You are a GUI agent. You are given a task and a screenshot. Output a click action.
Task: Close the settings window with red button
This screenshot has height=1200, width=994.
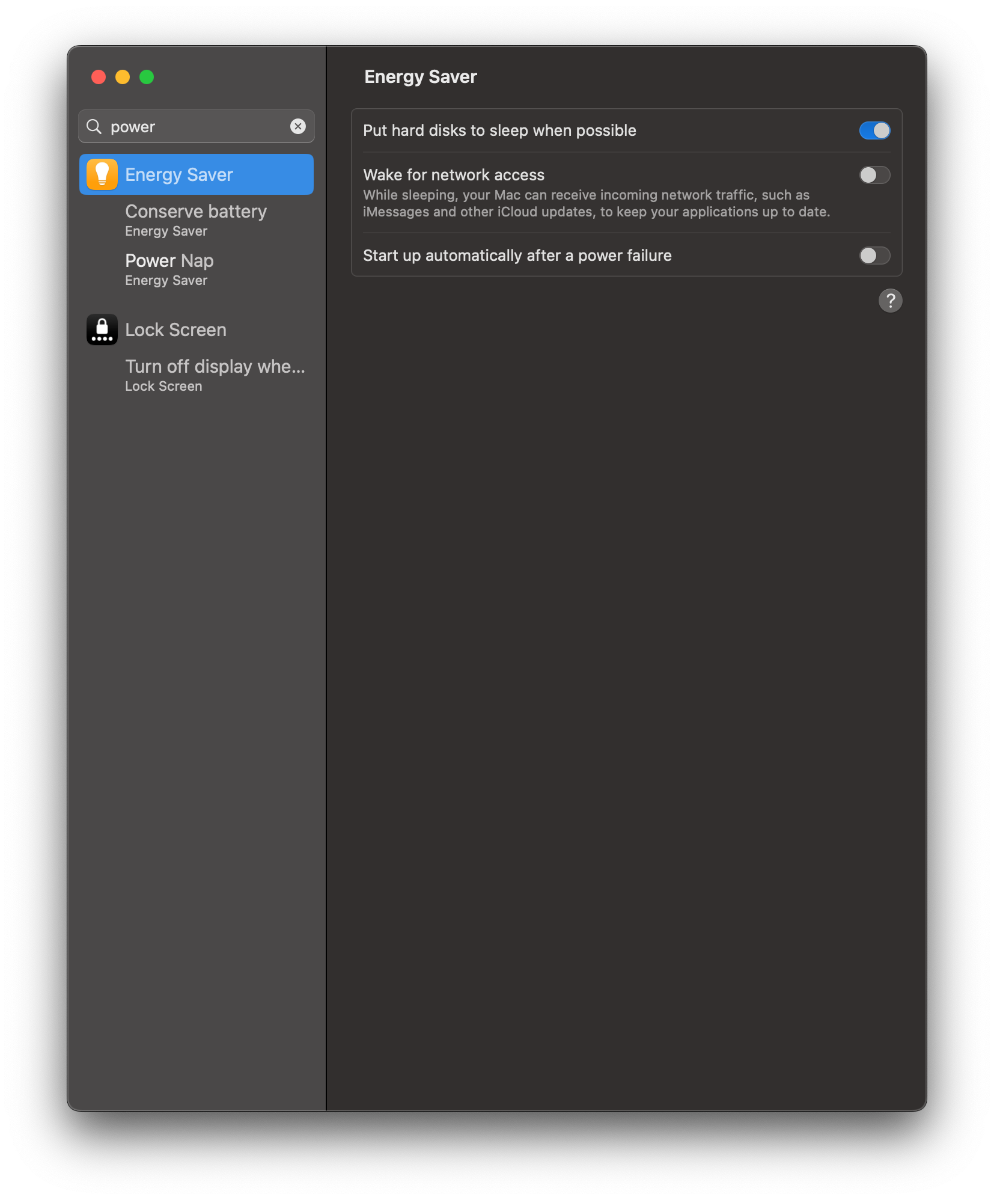(x=98, y=77)
